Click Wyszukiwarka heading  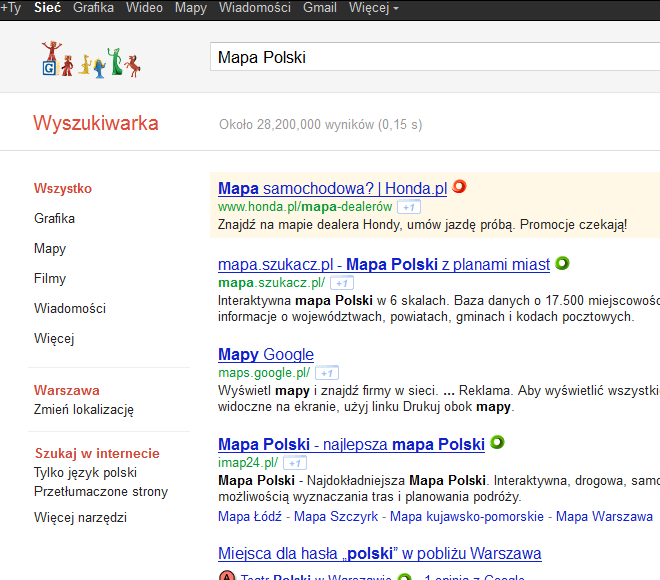tap(96, 123)
